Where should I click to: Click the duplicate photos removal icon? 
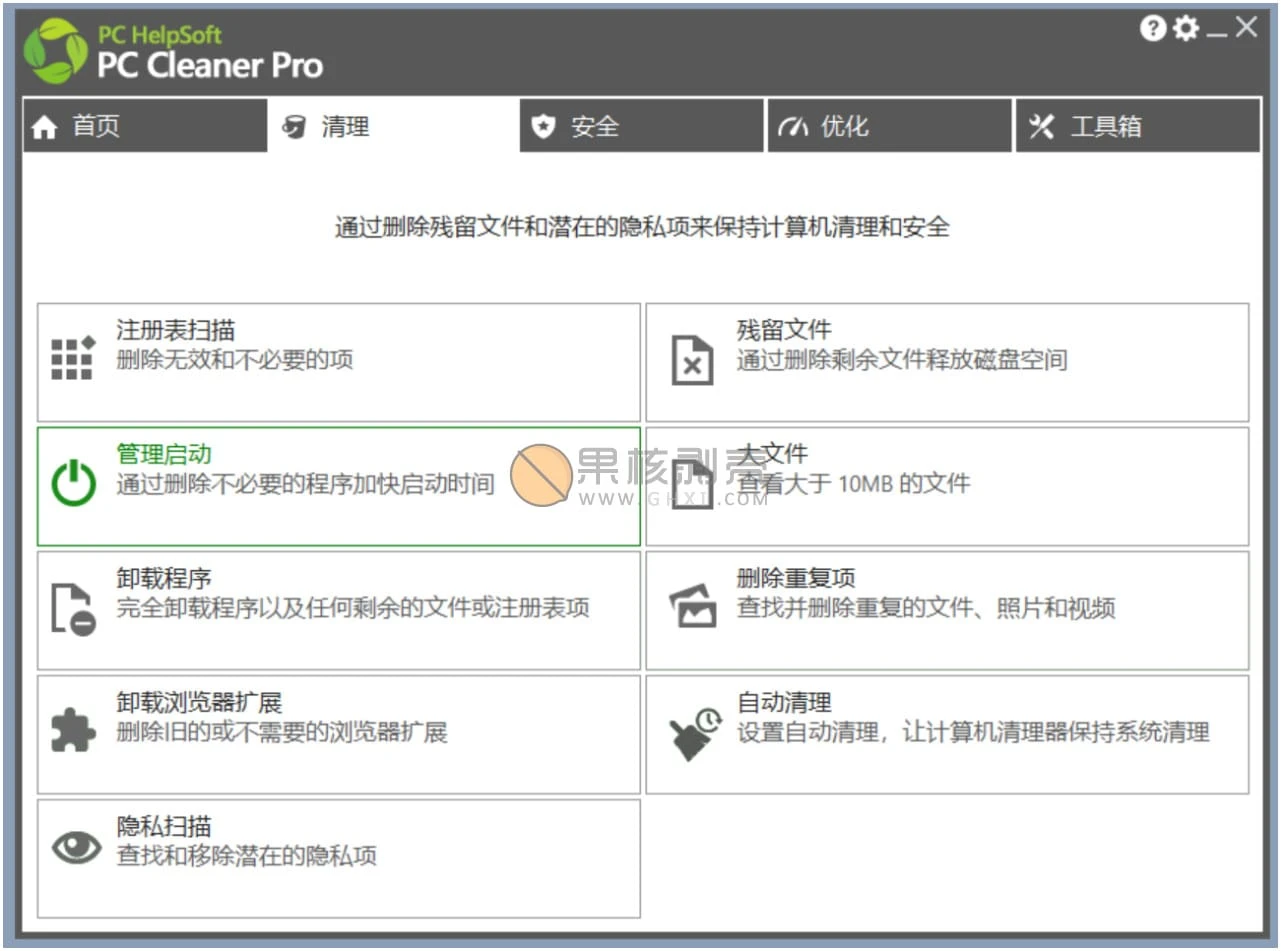693,607
